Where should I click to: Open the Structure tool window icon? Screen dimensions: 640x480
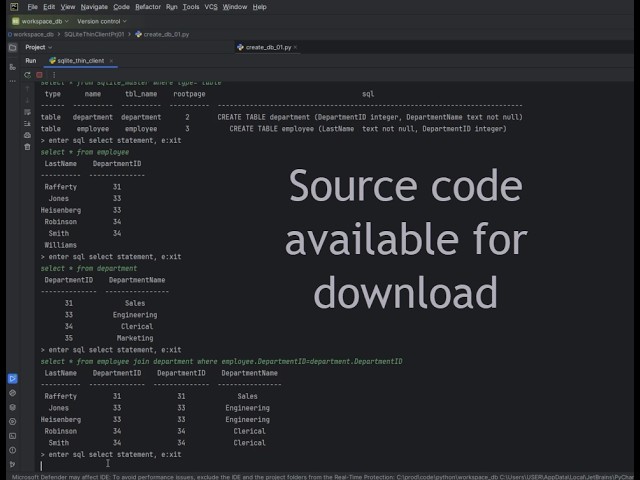click(x=13, y=67)
